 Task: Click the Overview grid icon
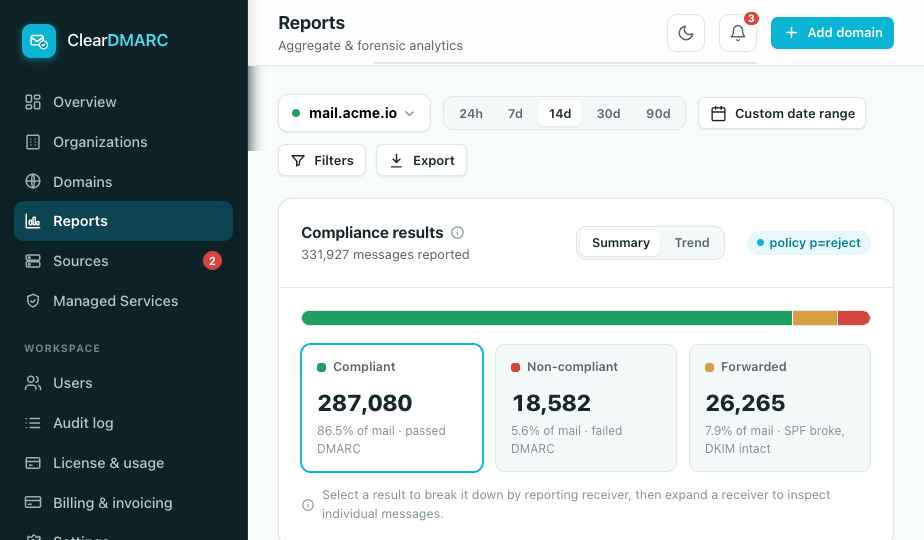pos(33,102)
